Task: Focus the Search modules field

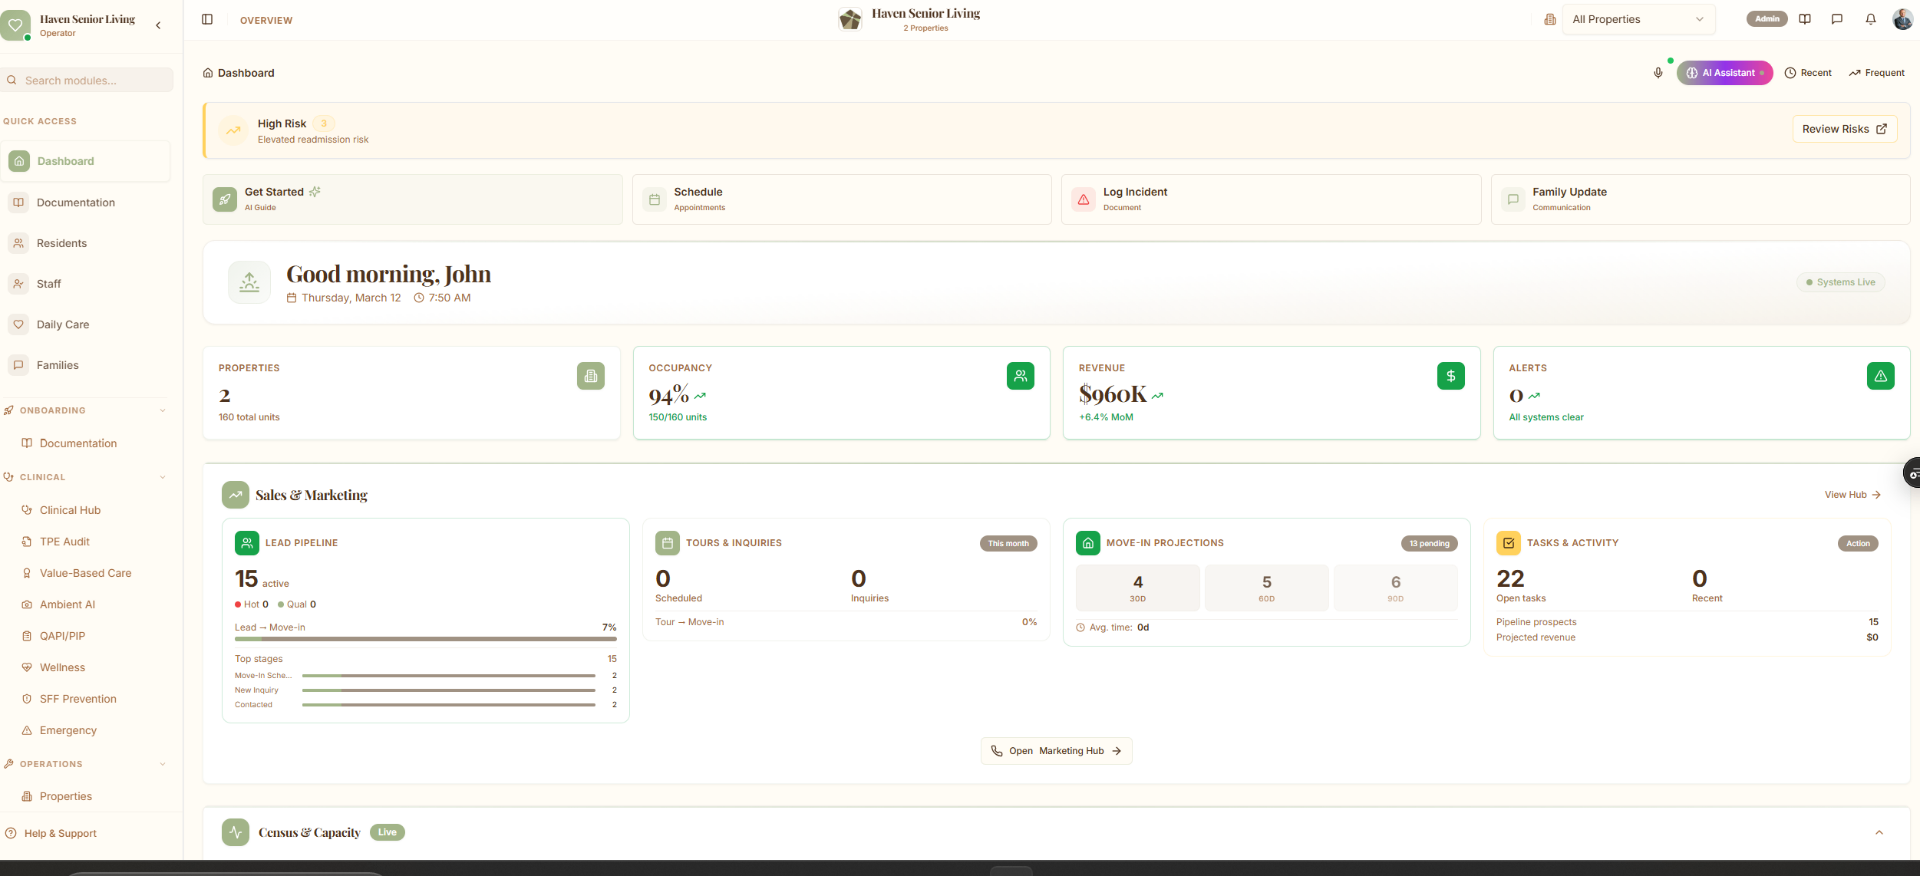Action: (87, 80)
